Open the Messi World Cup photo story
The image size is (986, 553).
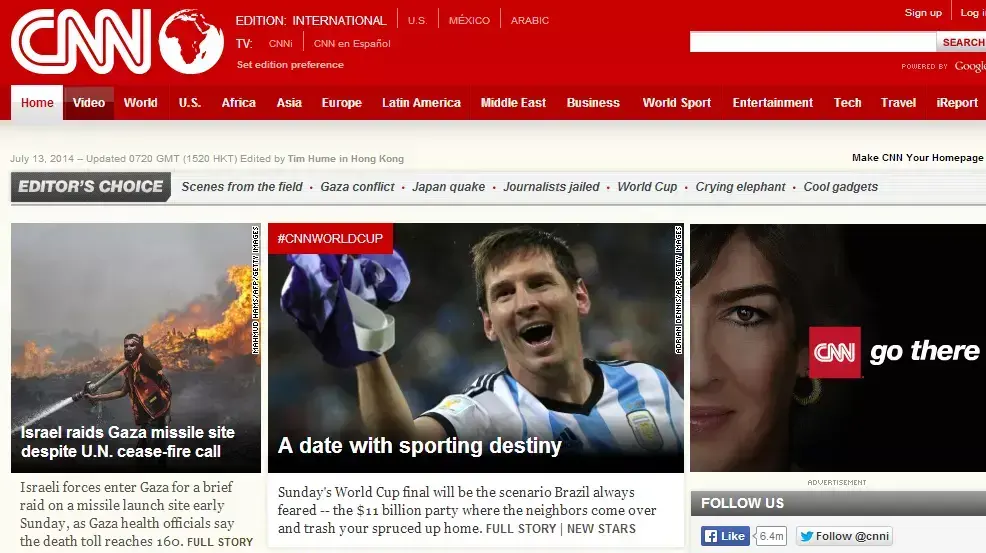coord(476,348)
